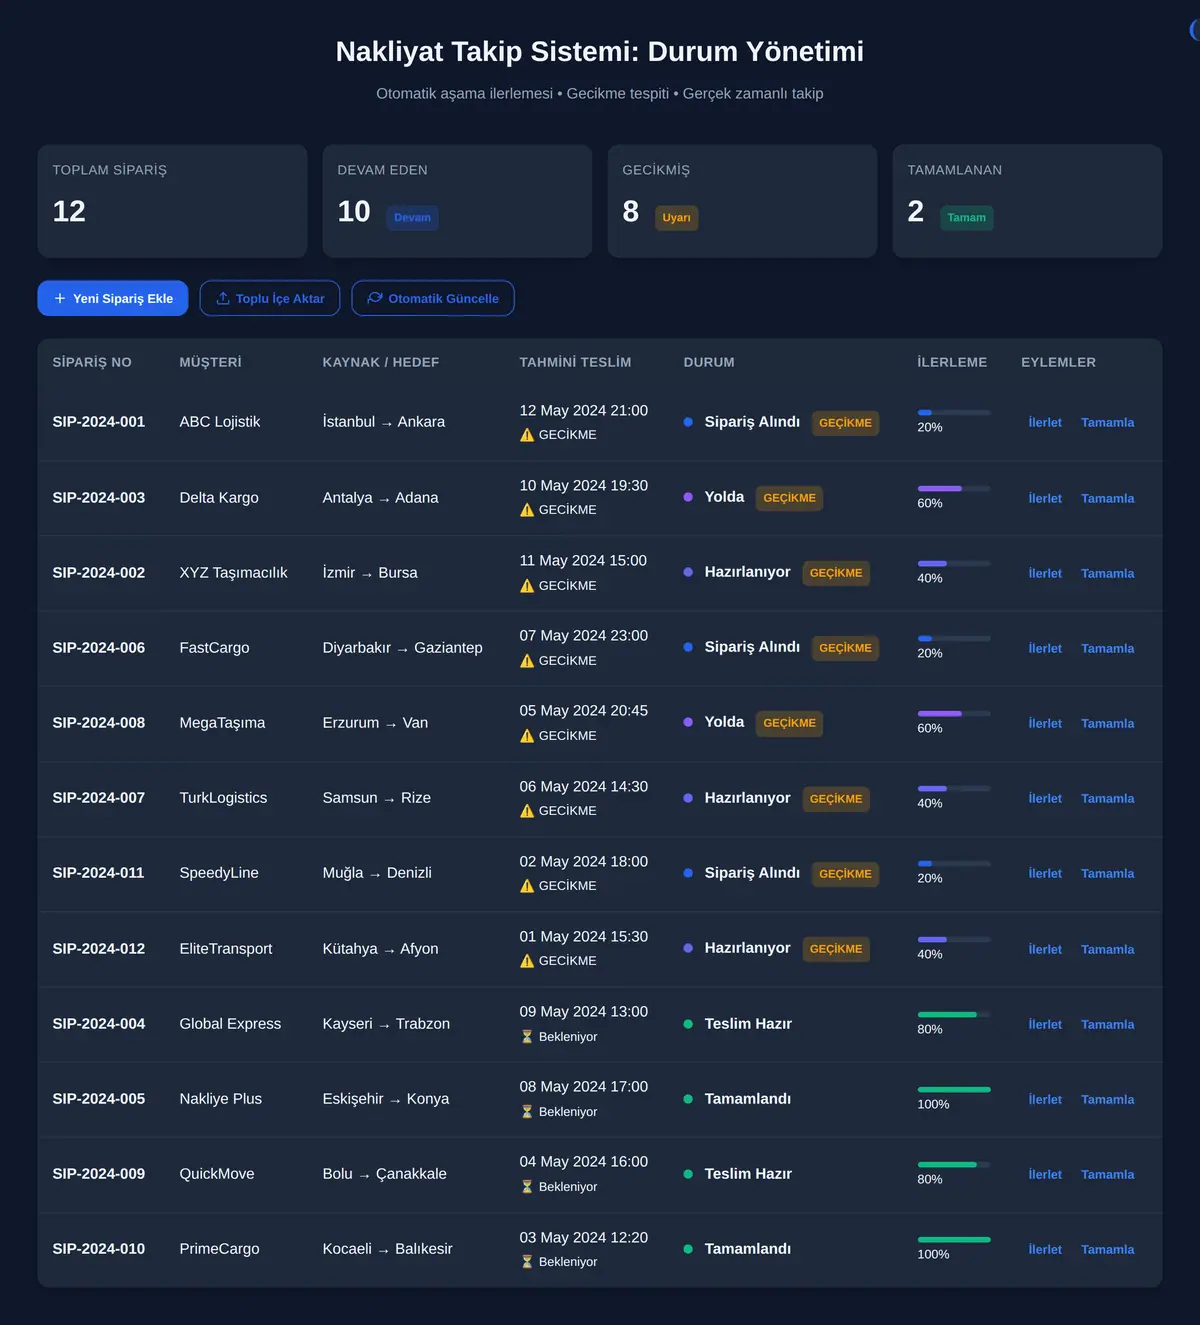Screen dimensions: 1200x1325
Task: Click the Kocaeli → Balıkesir route cell
Action: pyautogui.click(x=387, y=1249)
